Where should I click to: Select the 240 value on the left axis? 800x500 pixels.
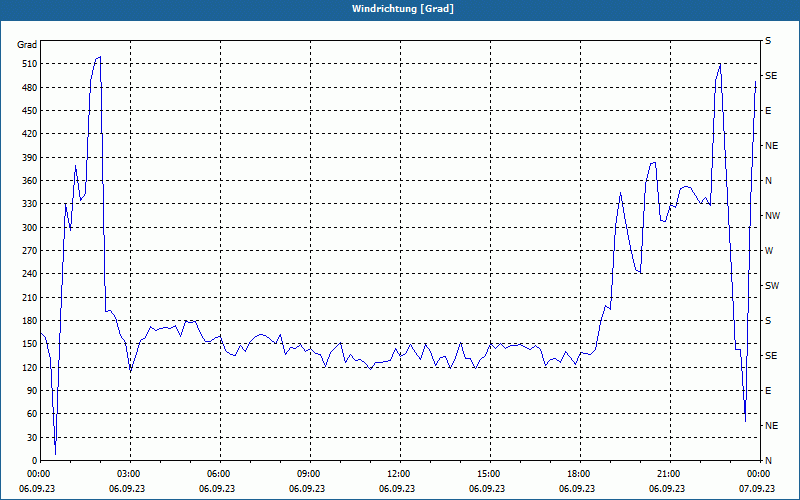click(28, 274)
